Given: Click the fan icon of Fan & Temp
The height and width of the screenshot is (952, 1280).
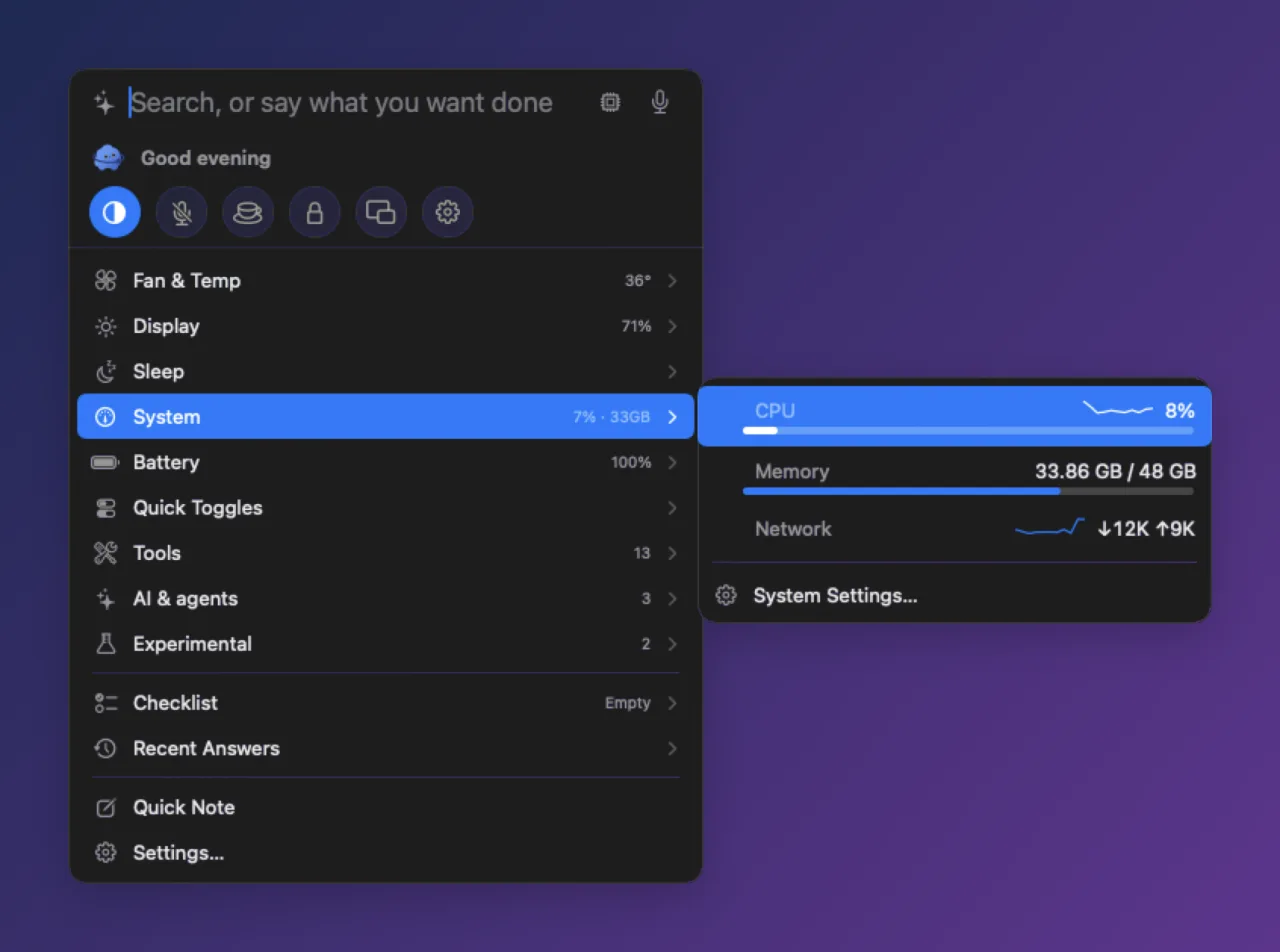Looking at the screenshot, I should (x=106, y=281).
